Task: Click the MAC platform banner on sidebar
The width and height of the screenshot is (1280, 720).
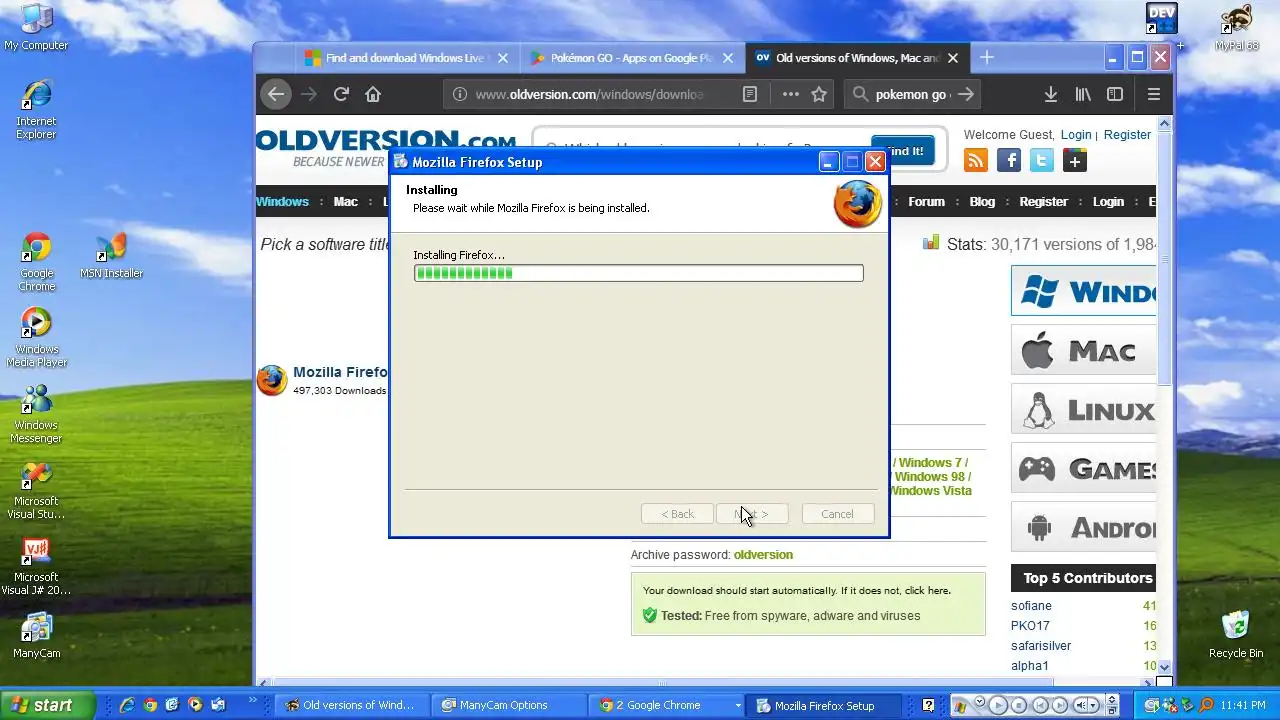Action: (x=1084, y=350)
